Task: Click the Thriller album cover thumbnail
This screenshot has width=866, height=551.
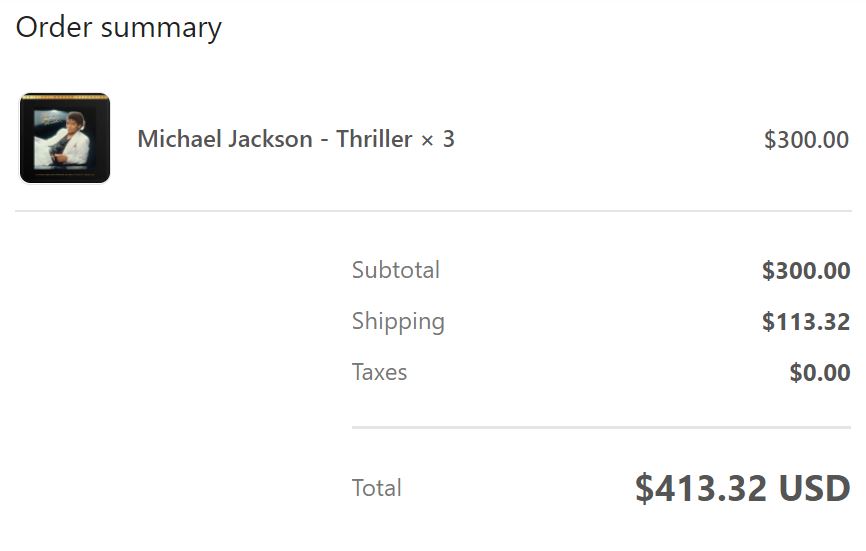Action: point(65,140)
